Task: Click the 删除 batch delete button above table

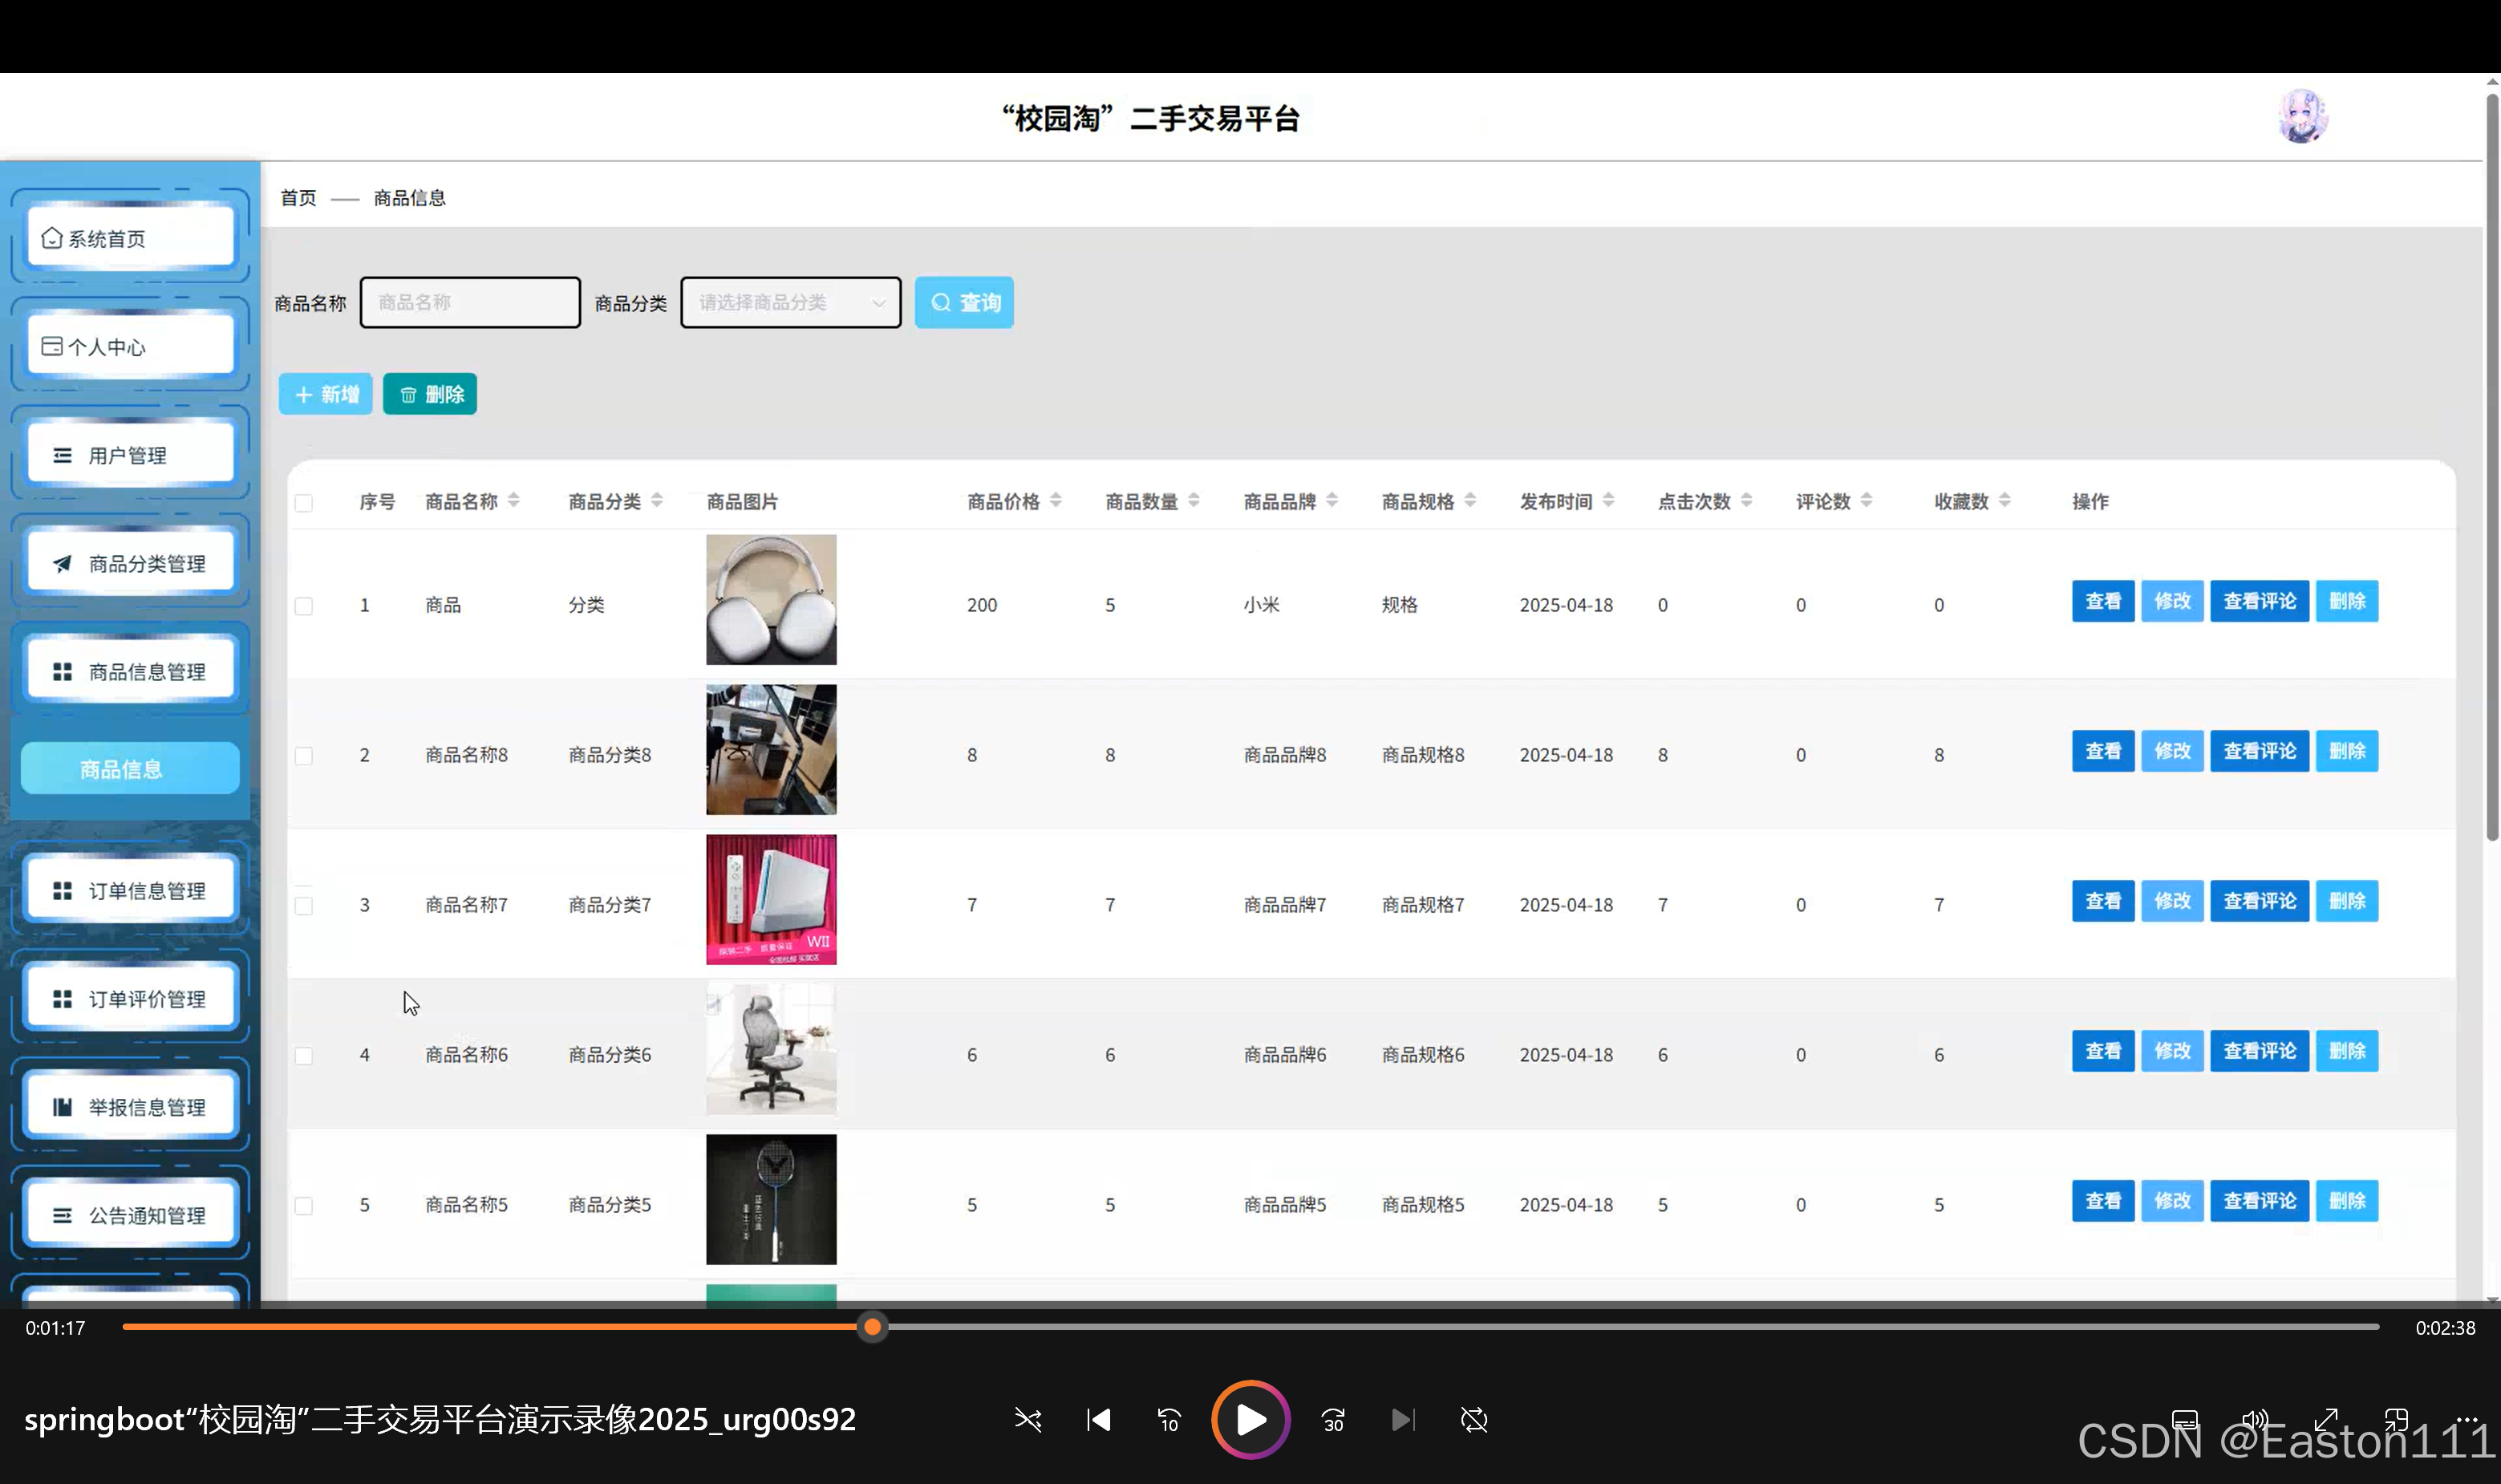Action: tap(430, 394)
